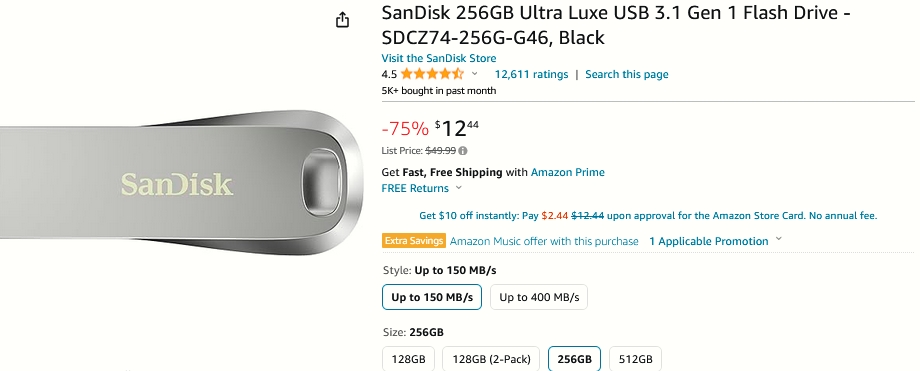Click the Extra Savings orange badge
The height and width of the screenshot is (371, 920).
pos(414,241)
